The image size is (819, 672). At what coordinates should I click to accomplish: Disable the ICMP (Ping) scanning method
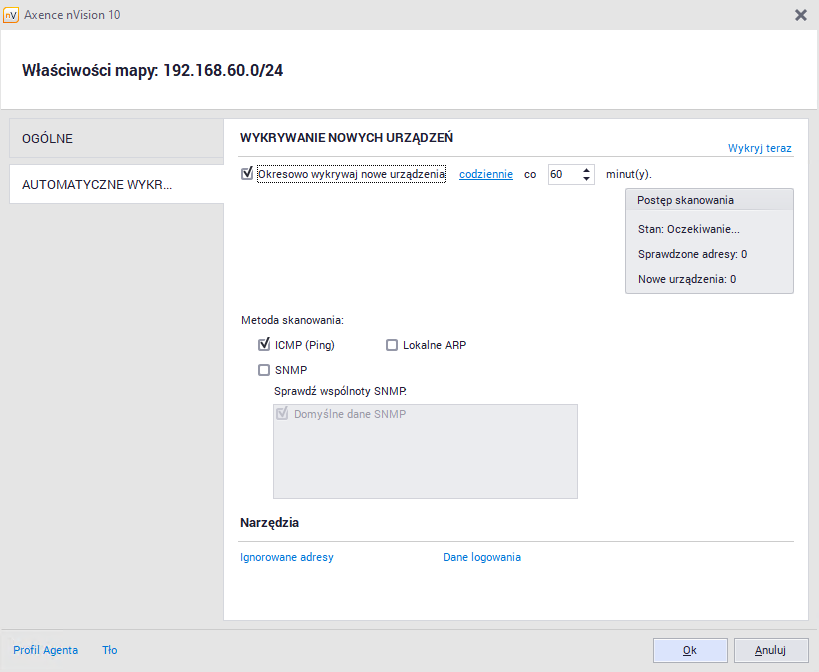[264, 345]
